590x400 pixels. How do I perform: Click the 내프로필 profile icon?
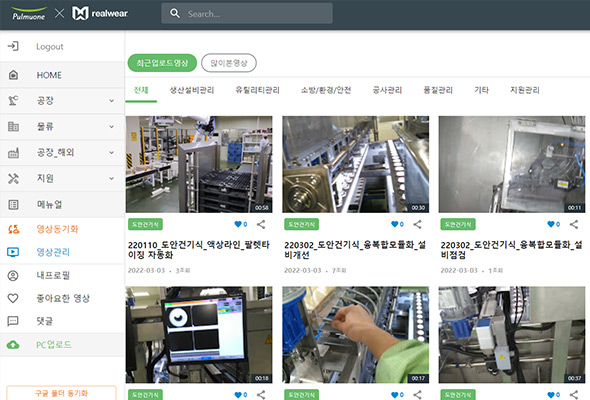[13, 275]
